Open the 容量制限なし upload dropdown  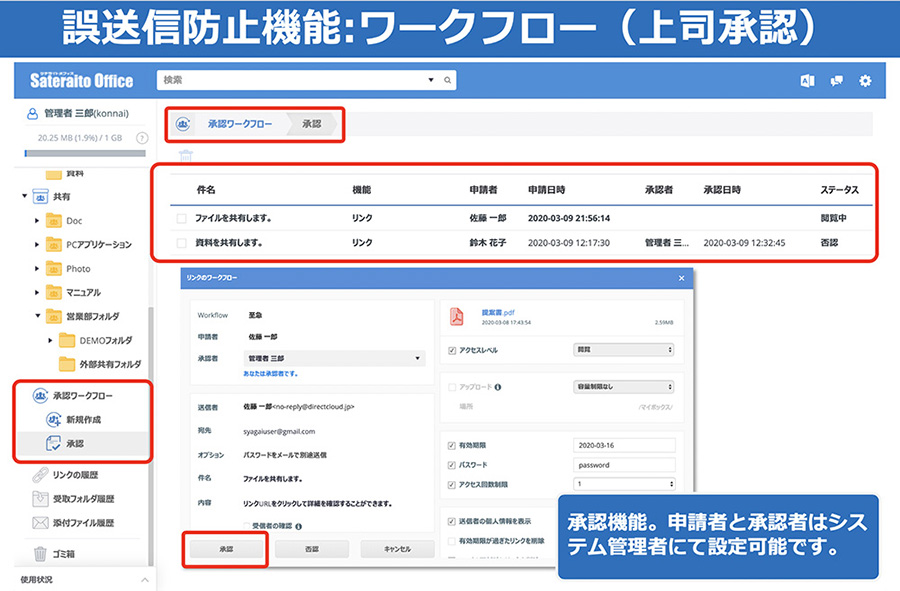tap(624, 387)
